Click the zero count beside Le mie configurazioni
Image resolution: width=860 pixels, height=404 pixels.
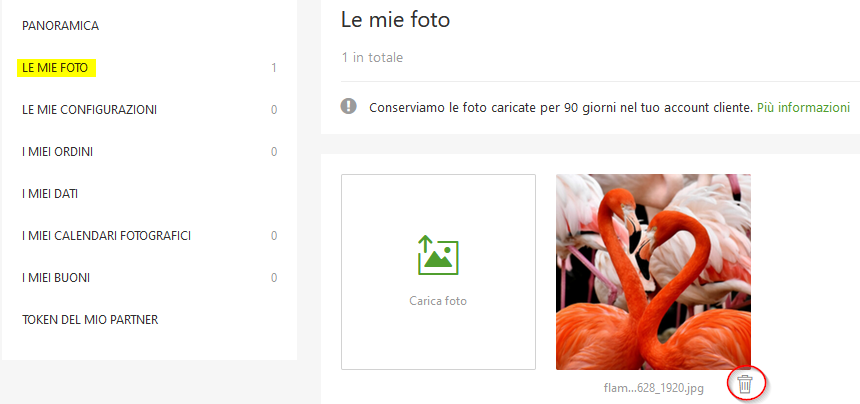(274, 110)
